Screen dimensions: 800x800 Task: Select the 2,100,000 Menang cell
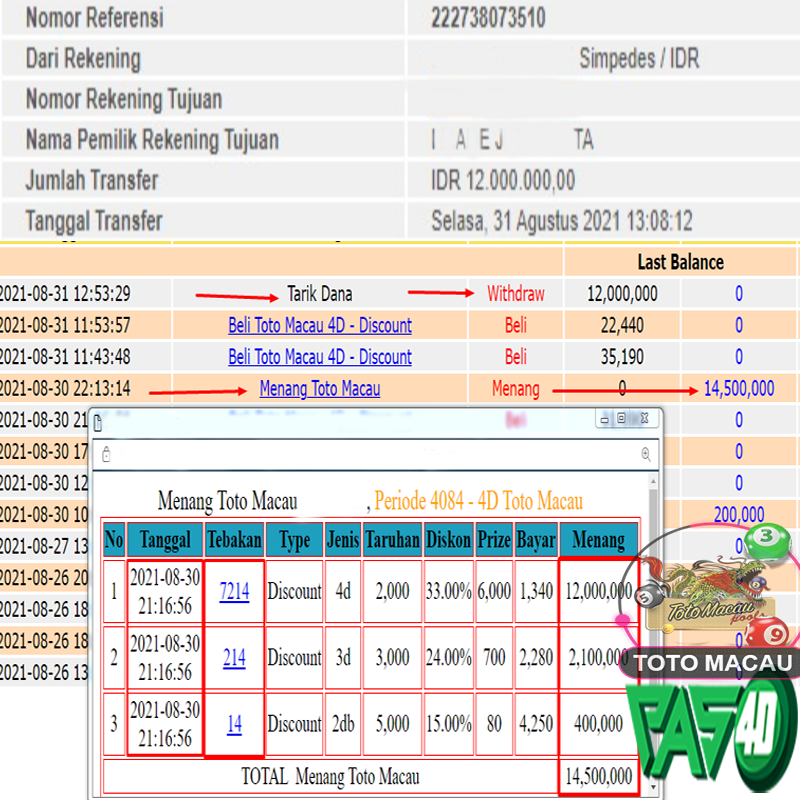pos(598,658)
